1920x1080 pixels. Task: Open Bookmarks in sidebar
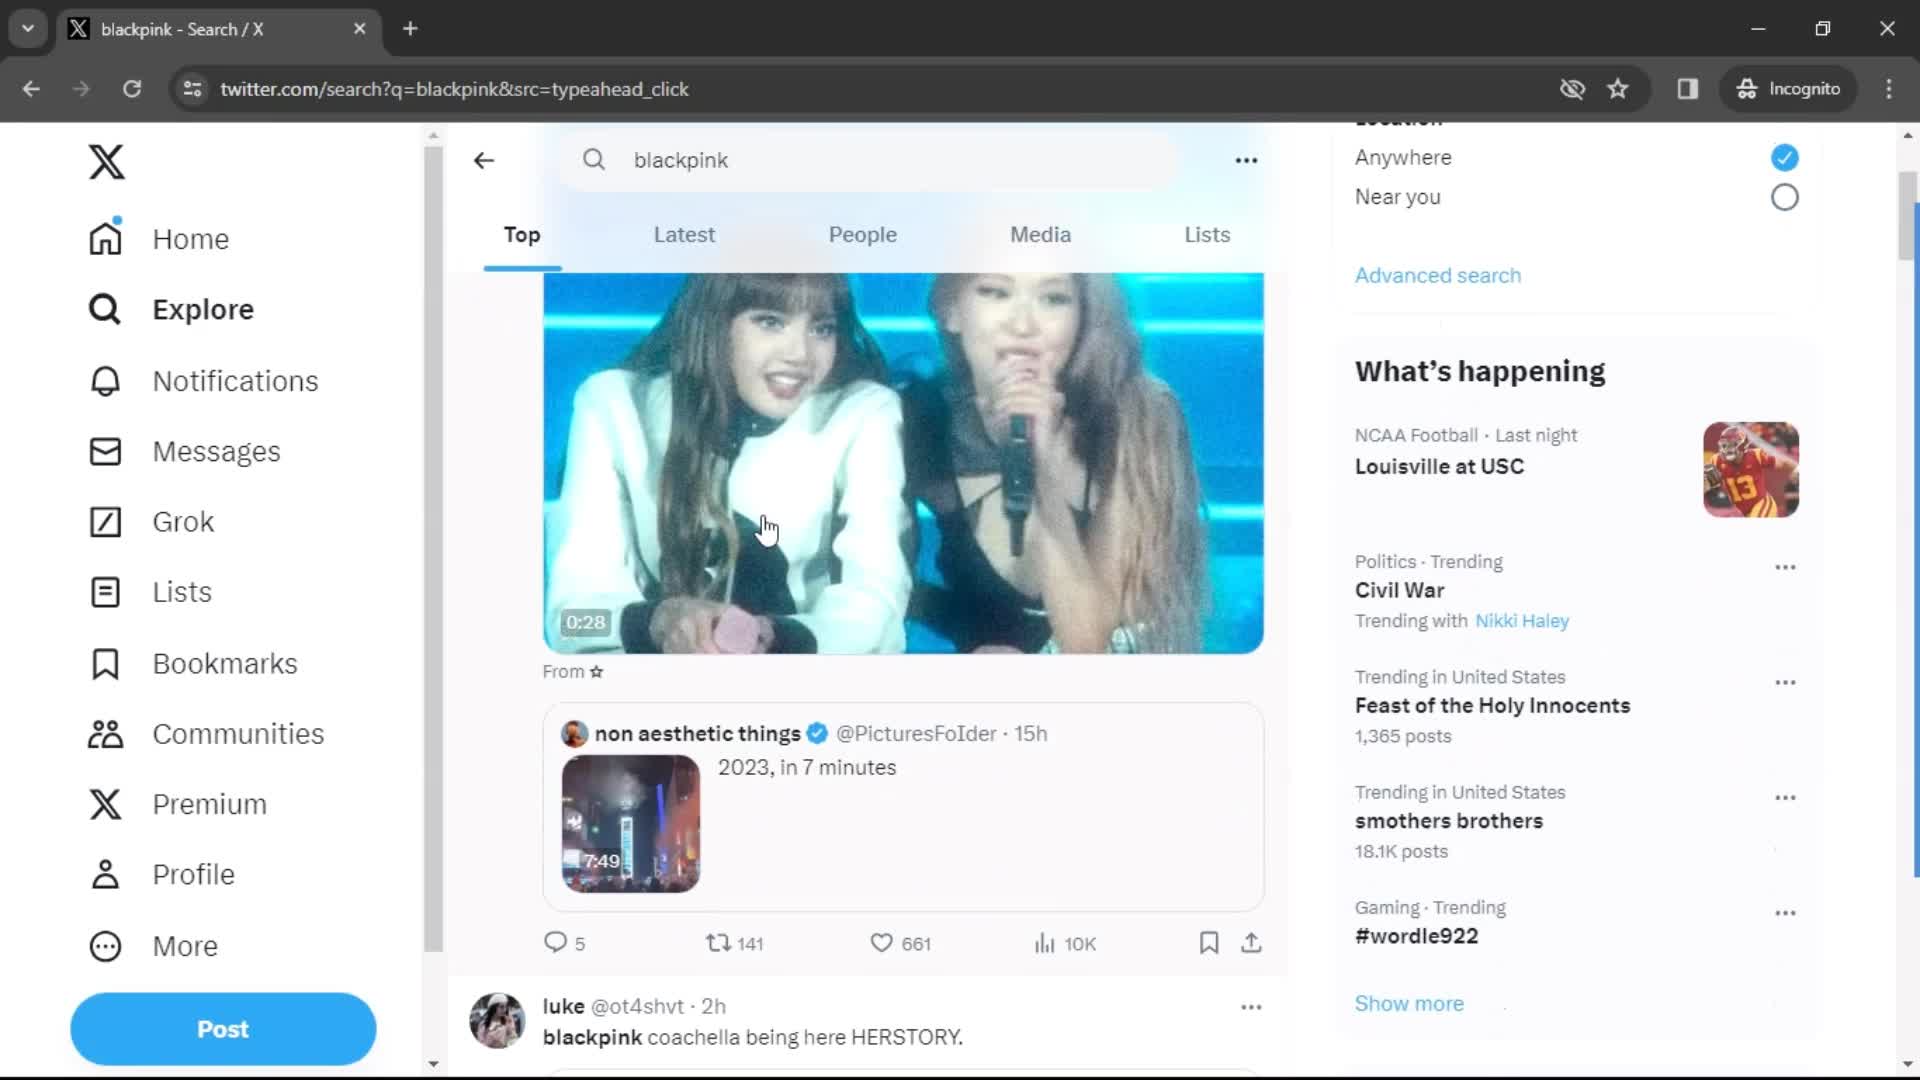pyautogui.click(x=193, y=663)
